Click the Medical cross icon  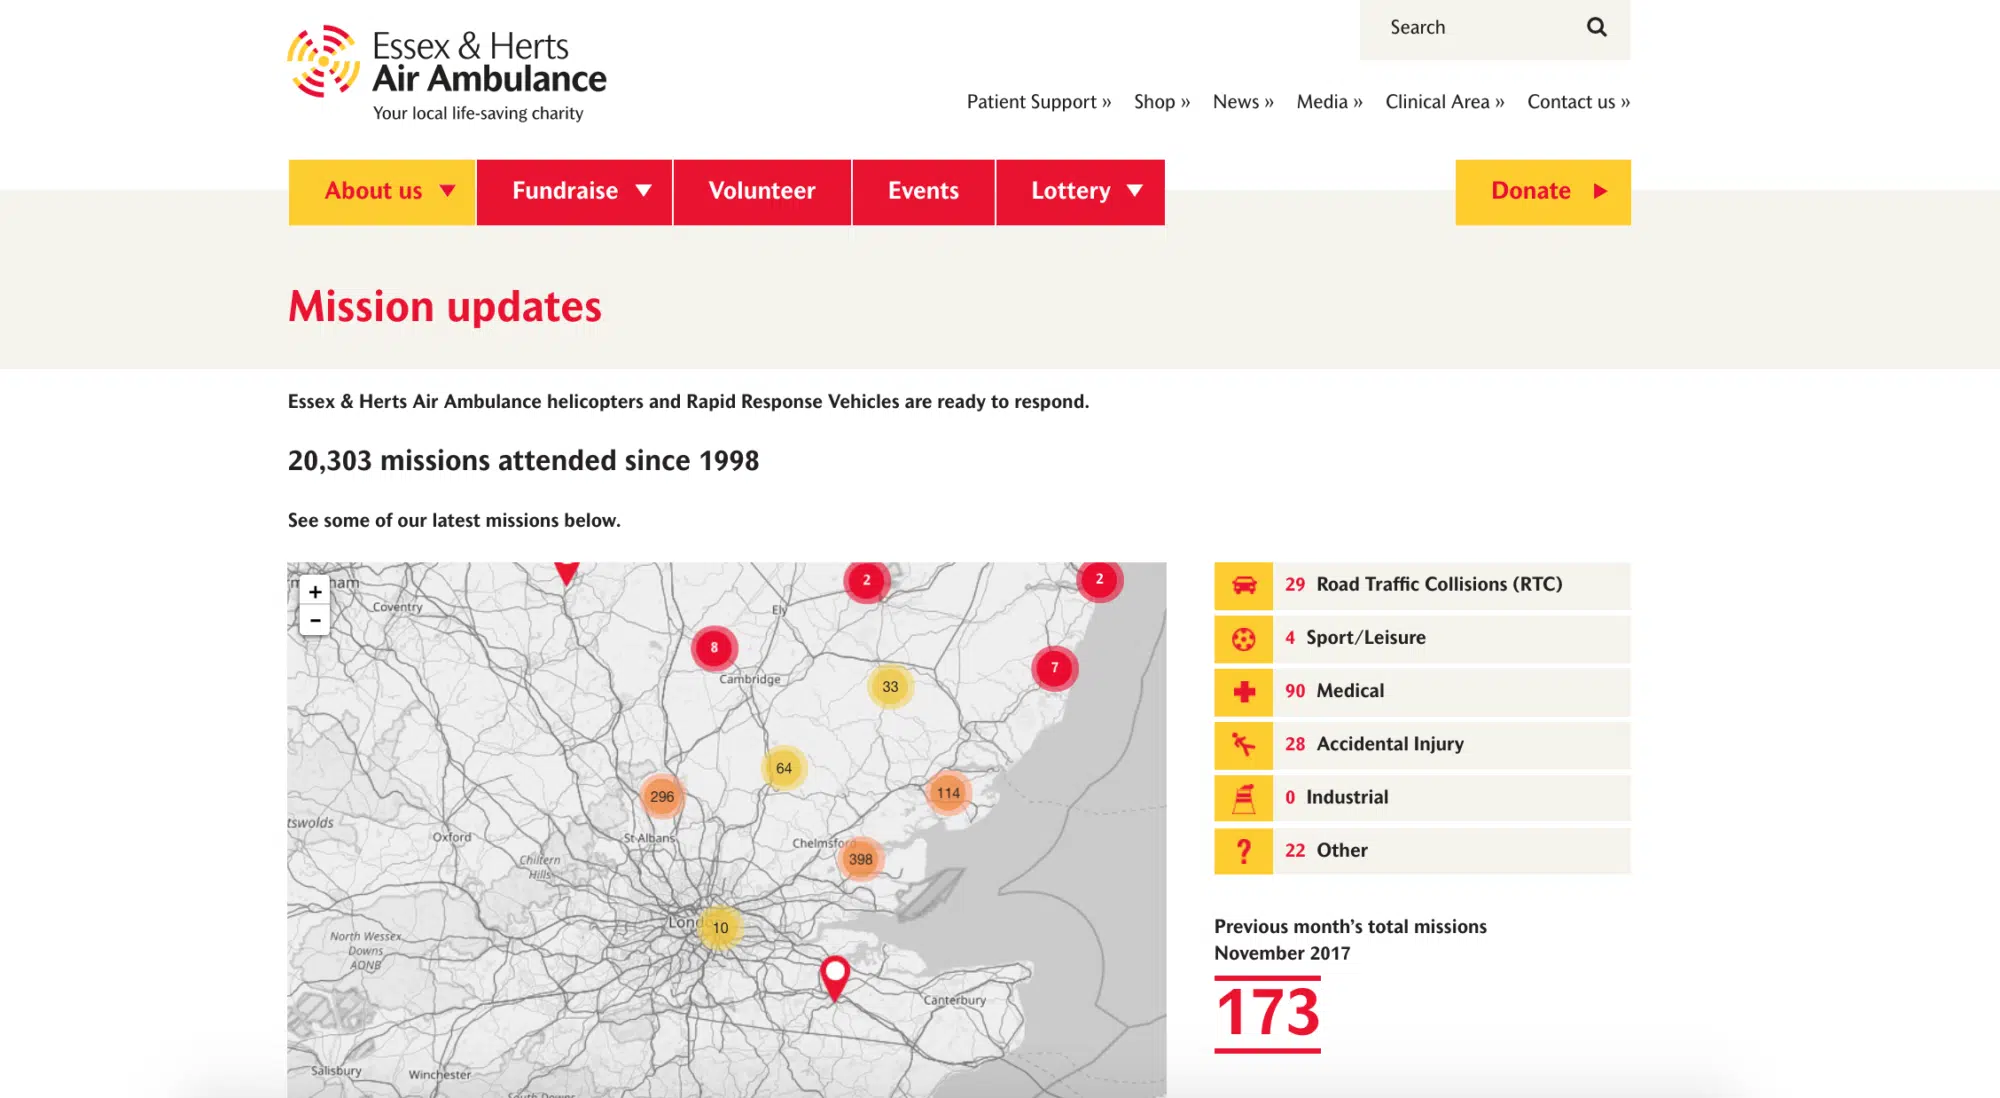(x=1243, y=692)
